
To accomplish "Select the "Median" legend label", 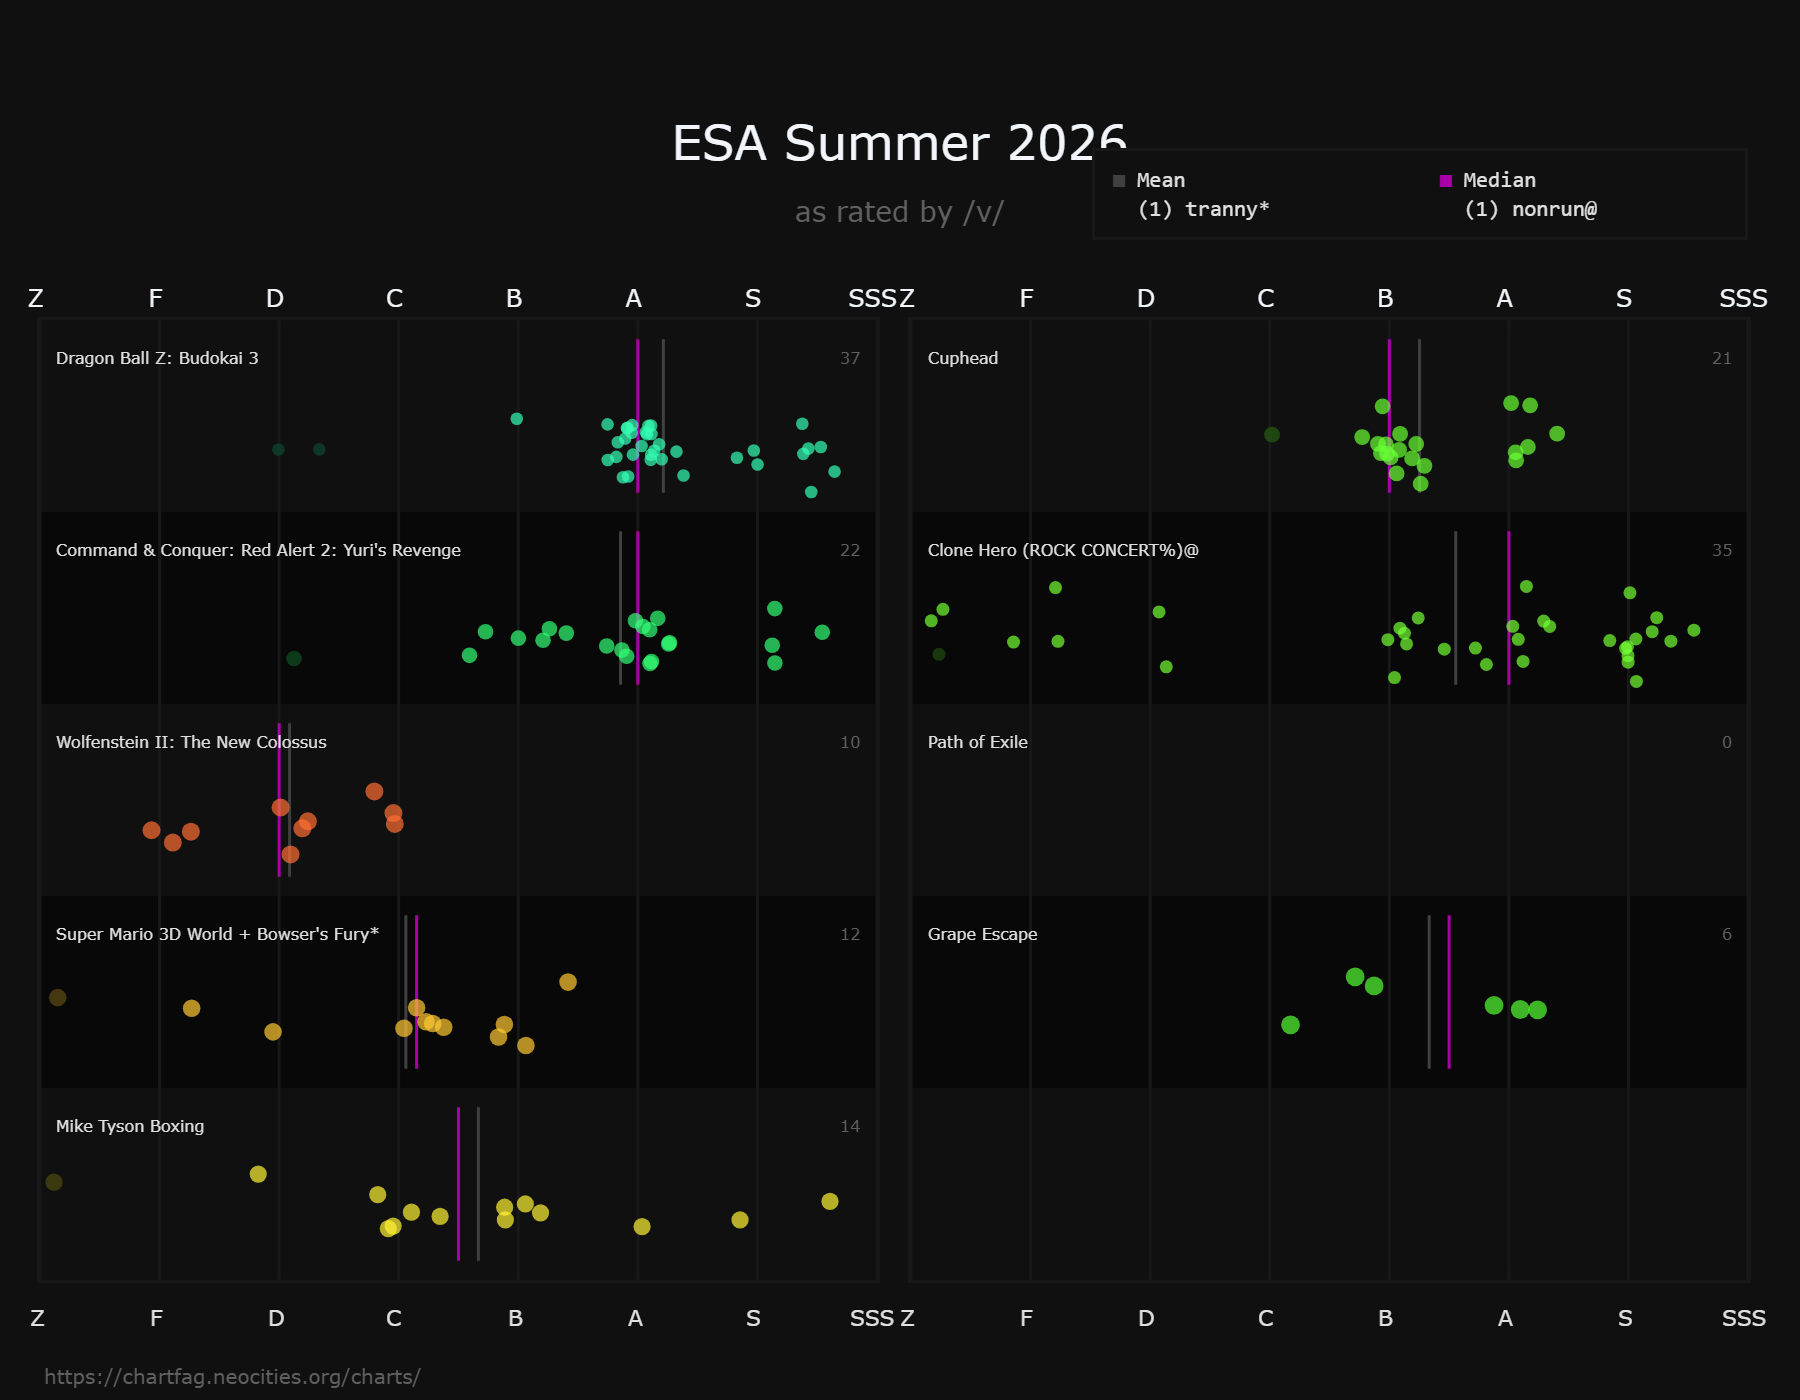I will point(1499,181).
